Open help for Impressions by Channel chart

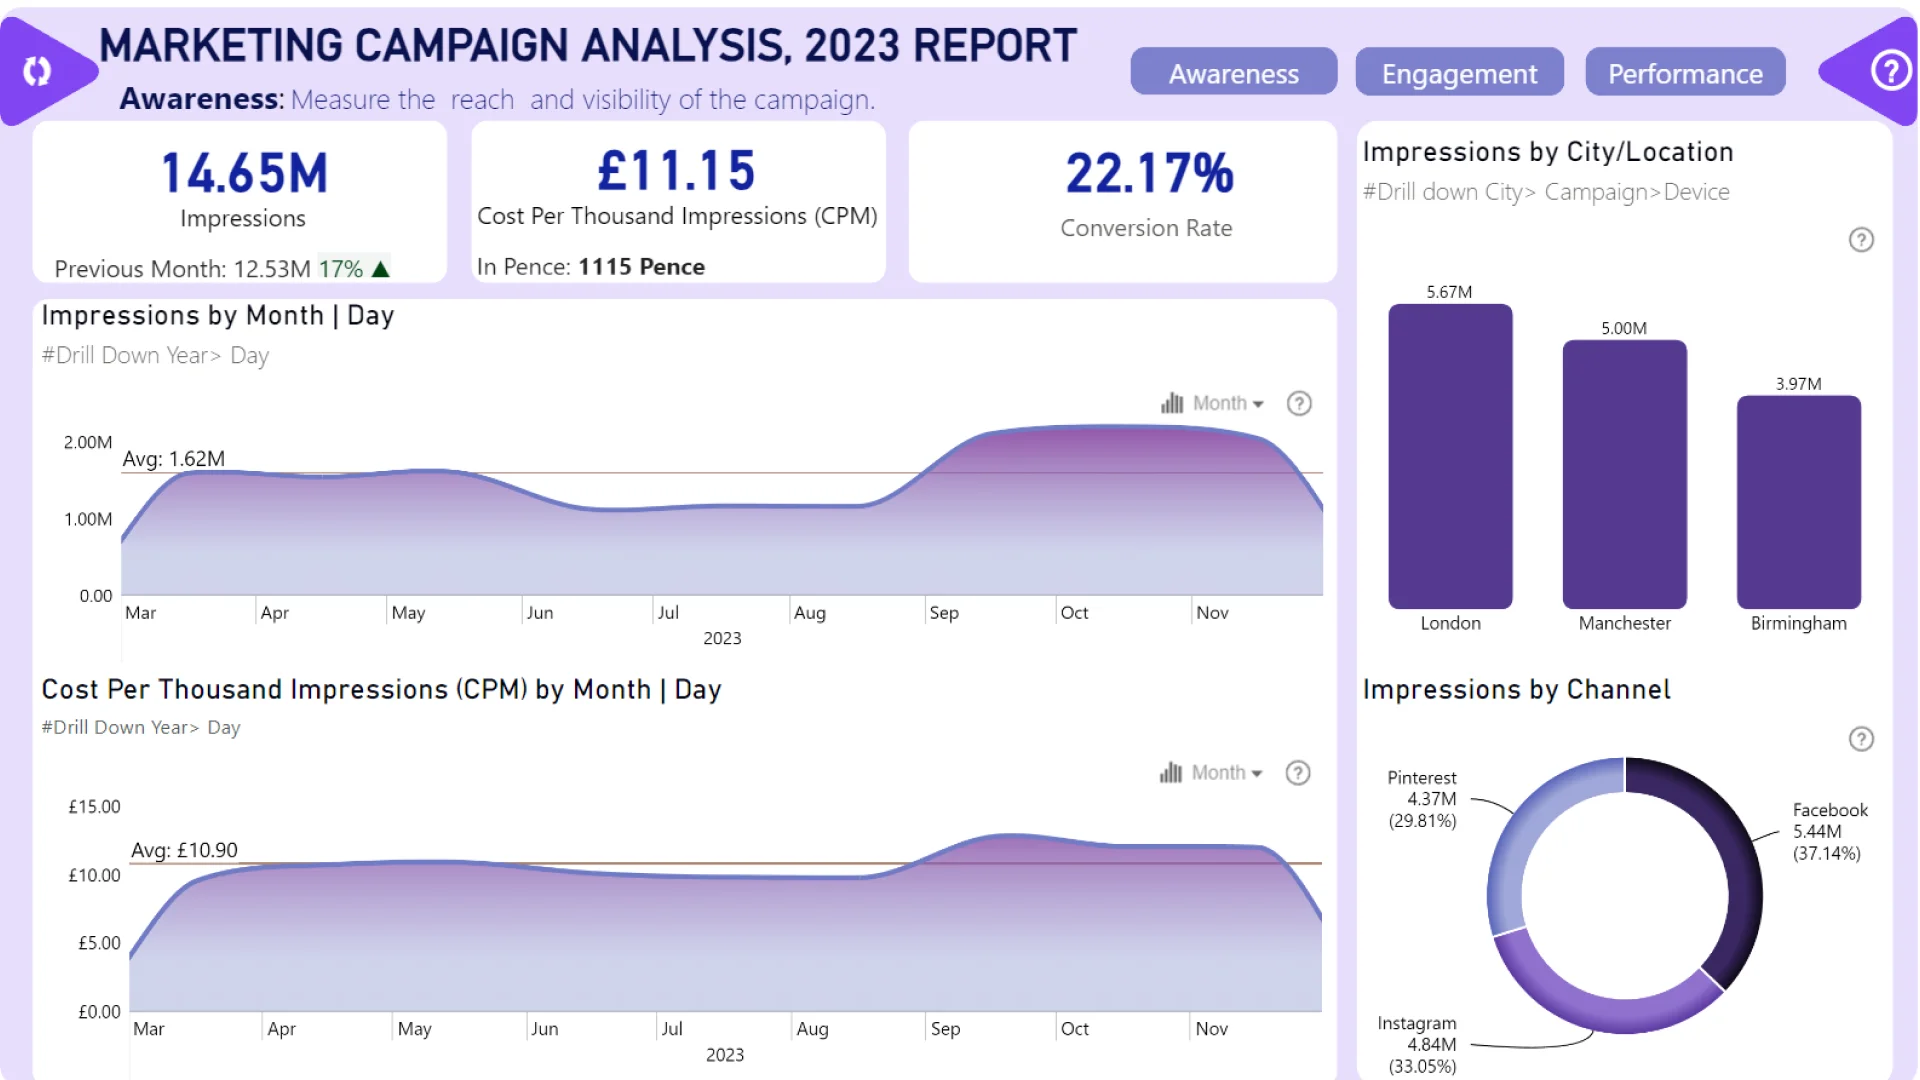click(1861, 739)
